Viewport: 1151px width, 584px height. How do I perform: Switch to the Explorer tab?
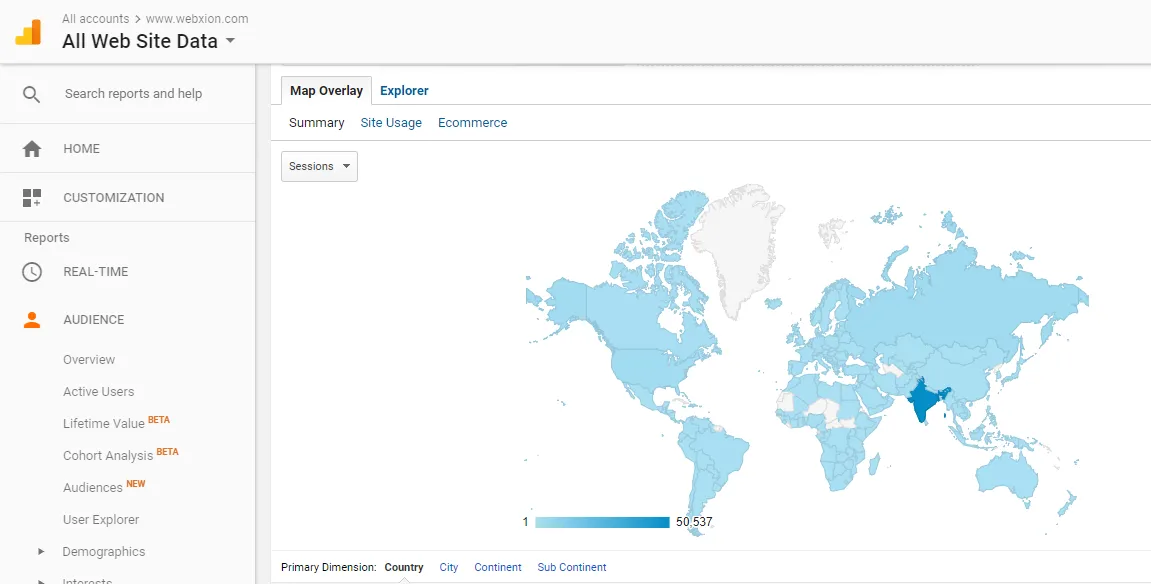pyautogui.click(x=404, y=91)
